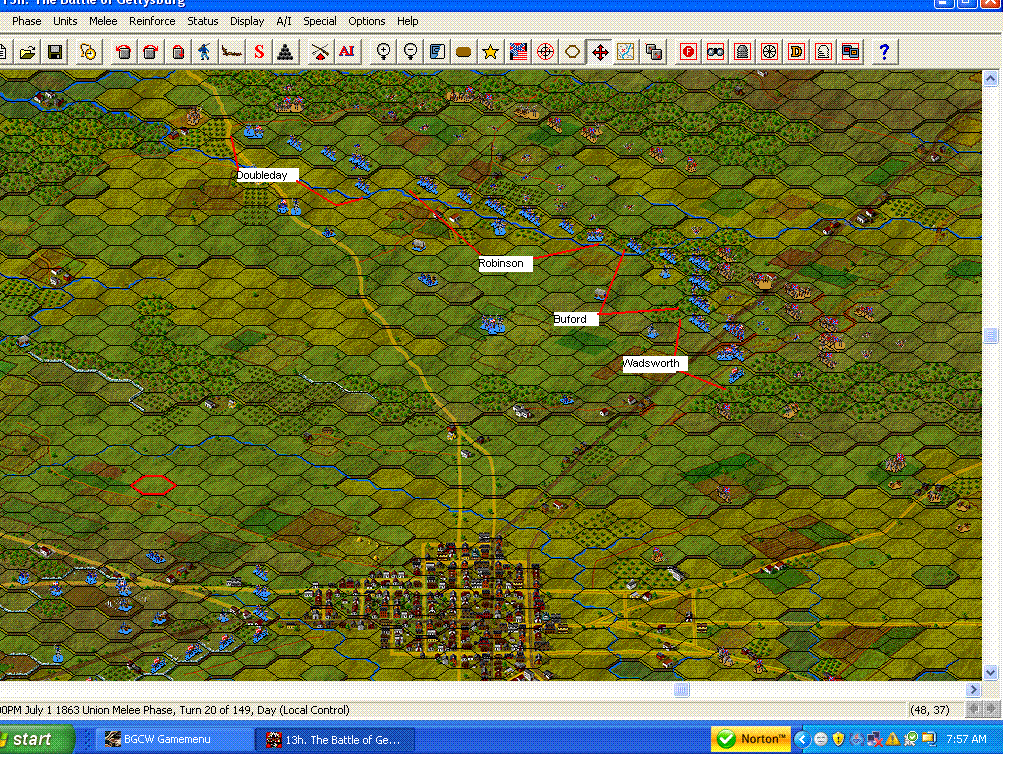This screenshot has width=1024, height=768.
Task: Select 13h. The Battle of Ge... taskbar button
Action: 334,739
